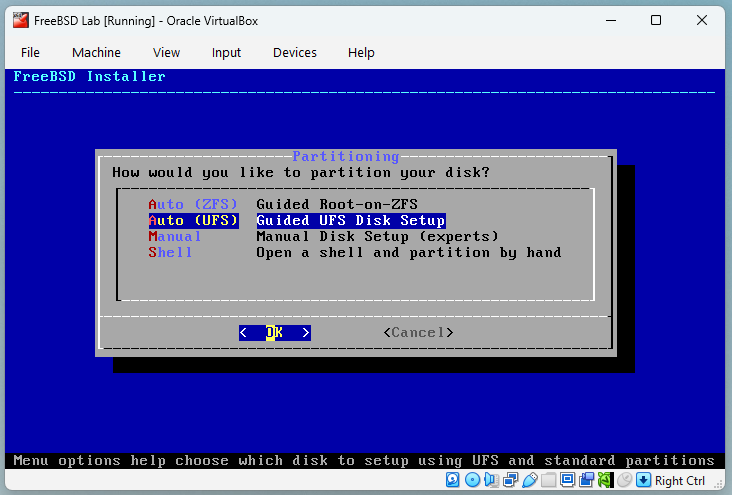
Task: Maximize the VirtualBox window
Action: 656,20
